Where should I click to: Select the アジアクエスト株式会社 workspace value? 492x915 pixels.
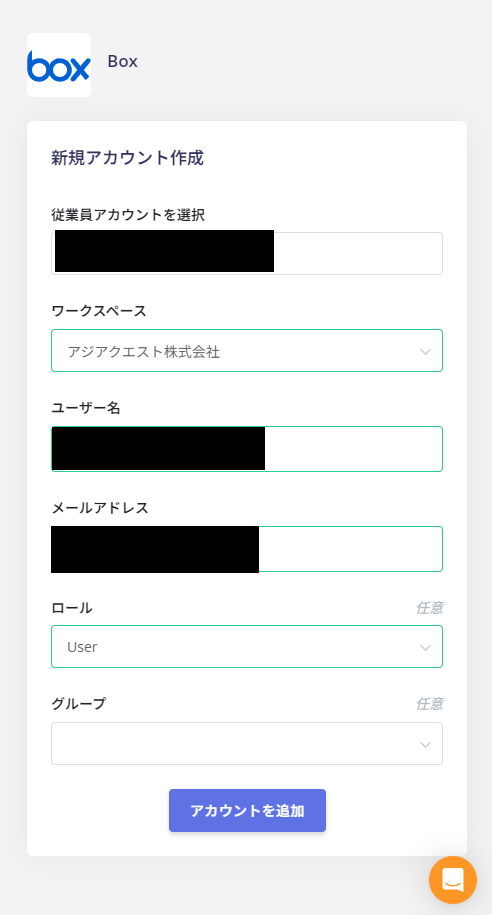[x=144, y=351]
